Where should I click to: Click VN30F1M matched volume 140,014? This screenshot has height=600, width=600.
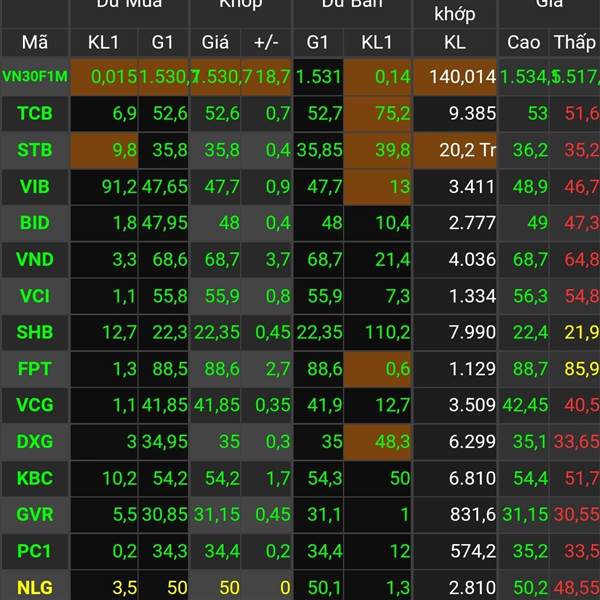pyautogui.click(x=463, y=77)
